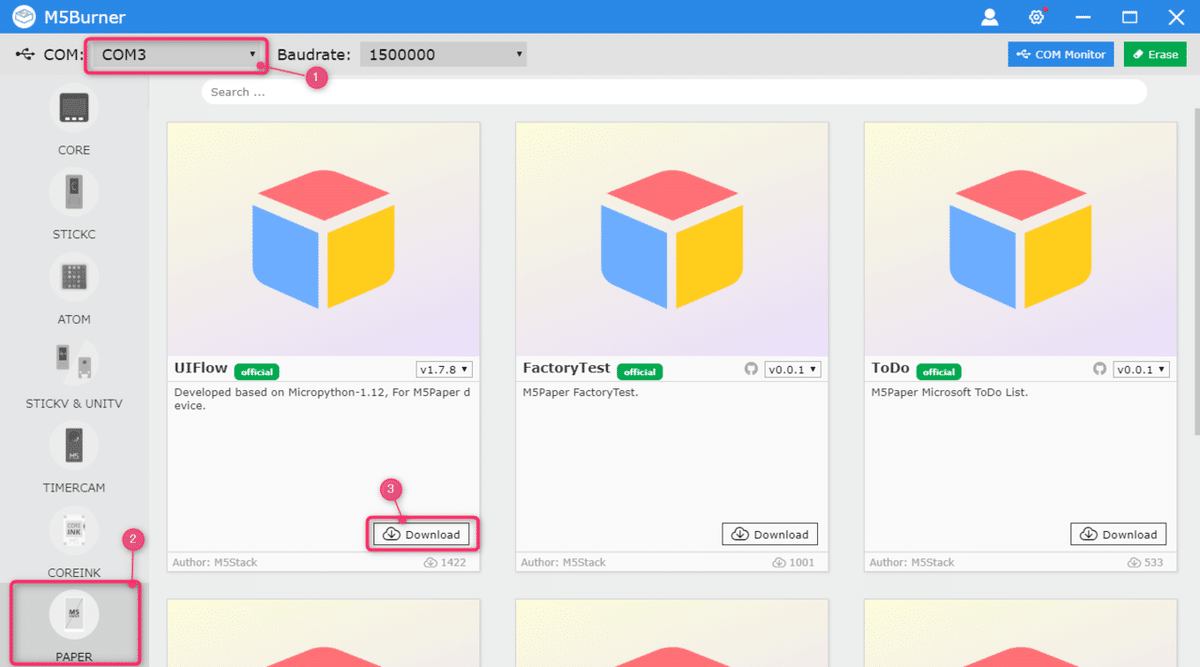Open the user account icon
The height and width of the screenshot is (667, 1200).
click(990, 17)
